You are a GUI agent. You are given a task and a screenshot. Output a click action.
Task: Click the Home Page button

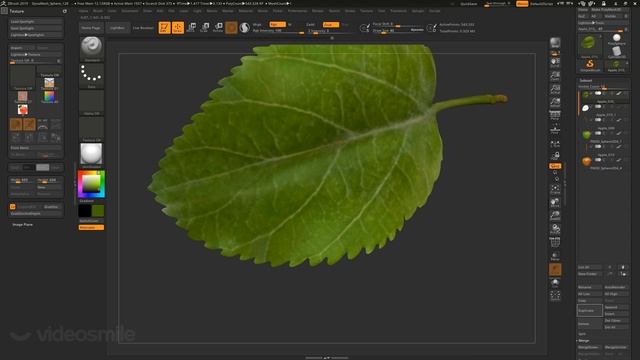91,28
